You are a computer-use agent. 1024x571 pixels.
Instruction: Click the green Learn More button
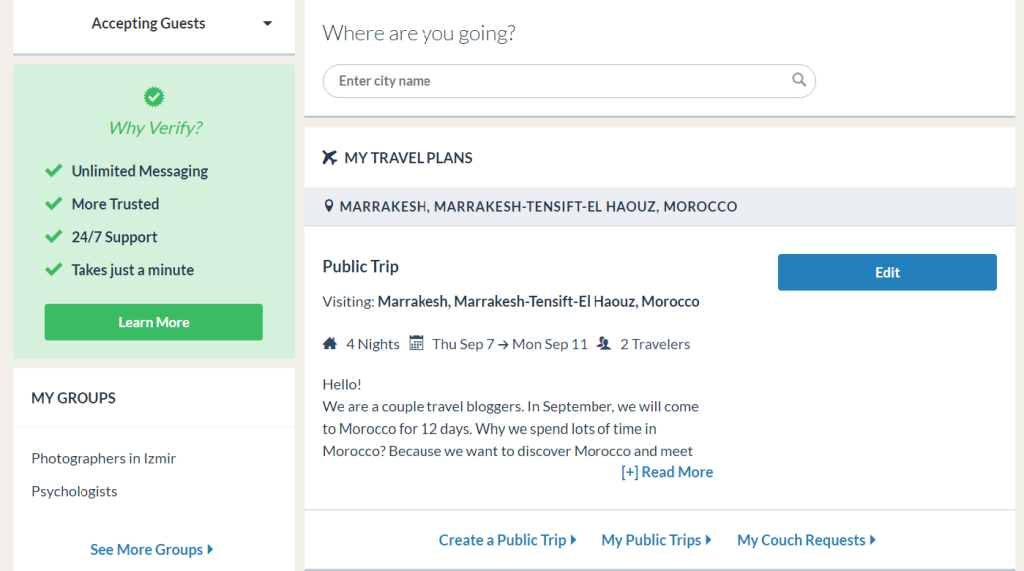[154, 322]
